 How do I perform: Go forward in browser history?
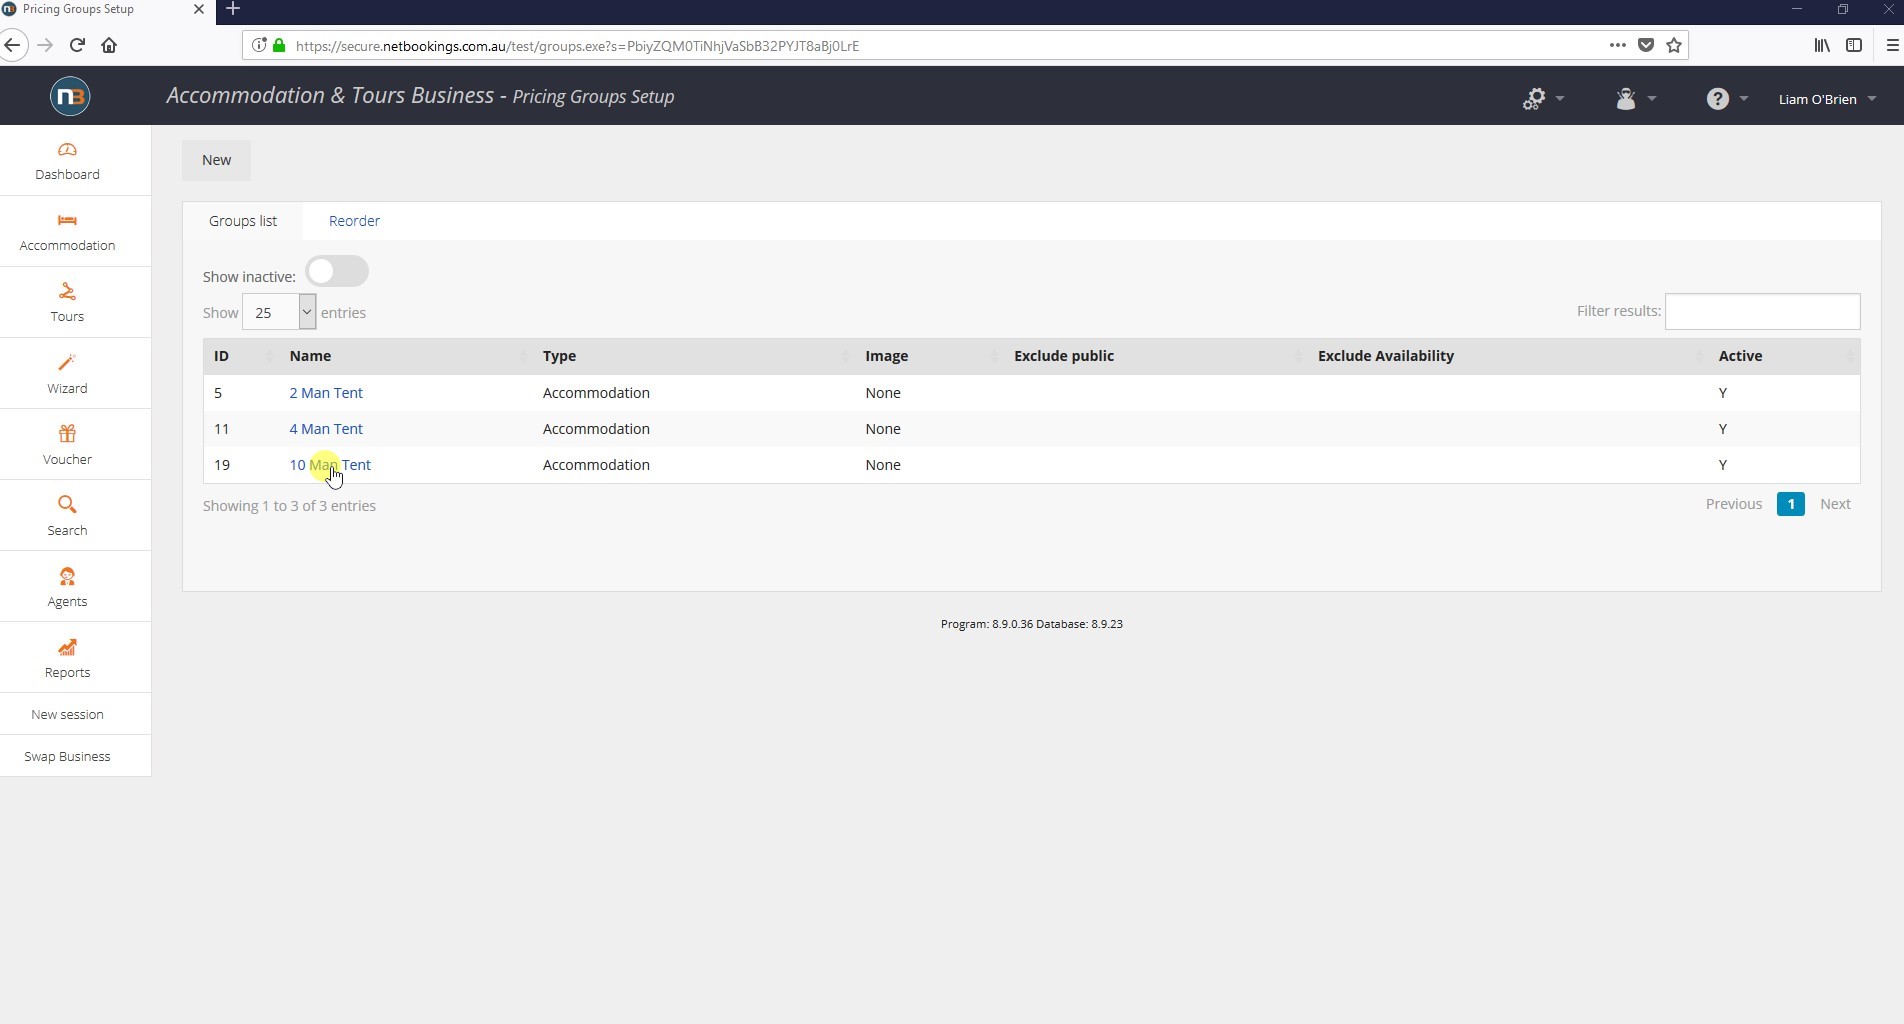pyautogui.click(x=44, y=45)
